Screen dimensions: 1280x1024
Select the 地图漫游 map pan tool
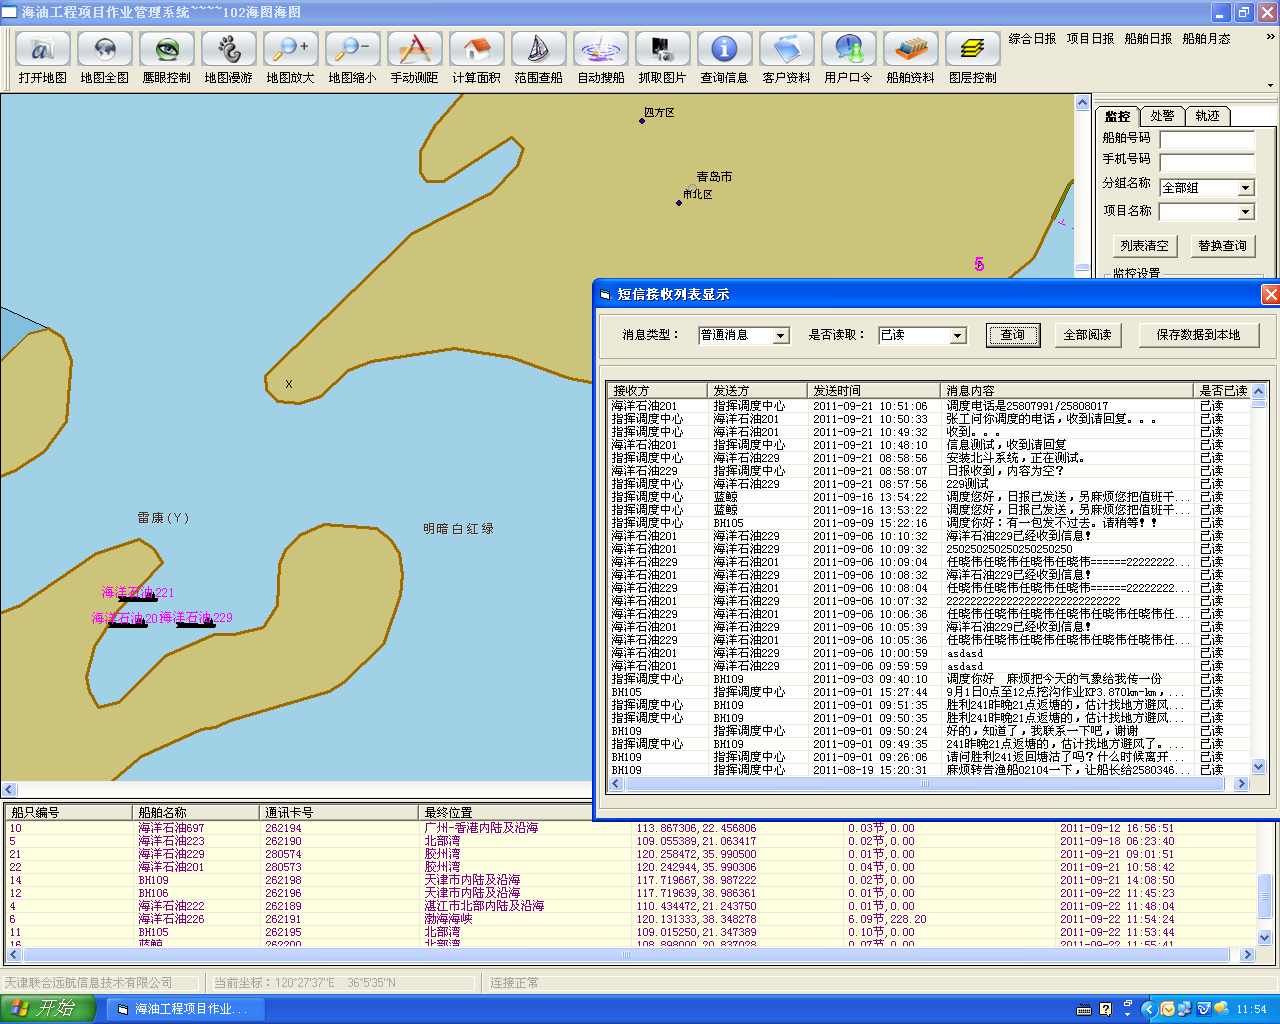[228, 49]
